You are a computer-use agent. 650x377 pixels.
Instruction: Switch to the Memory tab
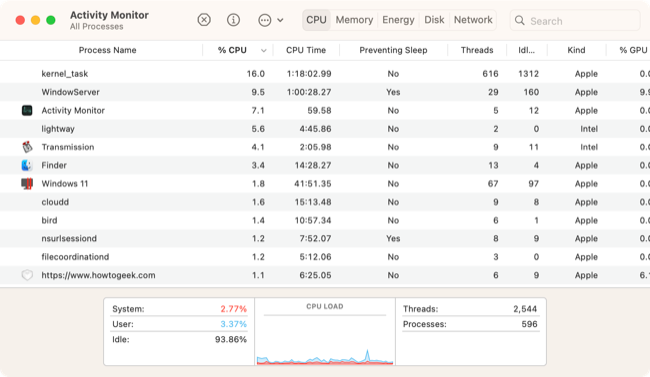click(354, 20)
